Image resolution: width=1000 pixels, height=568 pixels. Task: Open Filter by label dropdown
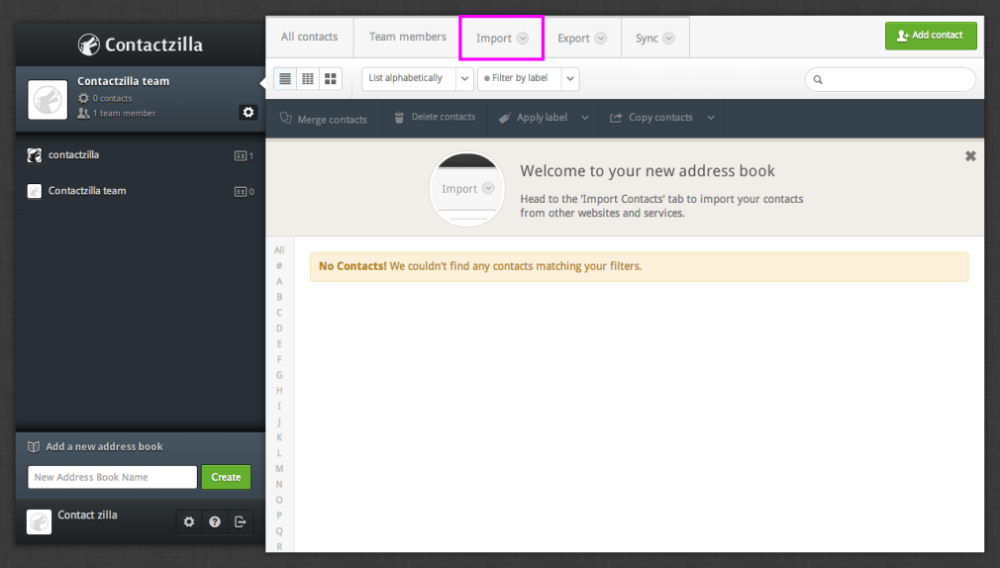click(528, 78)
